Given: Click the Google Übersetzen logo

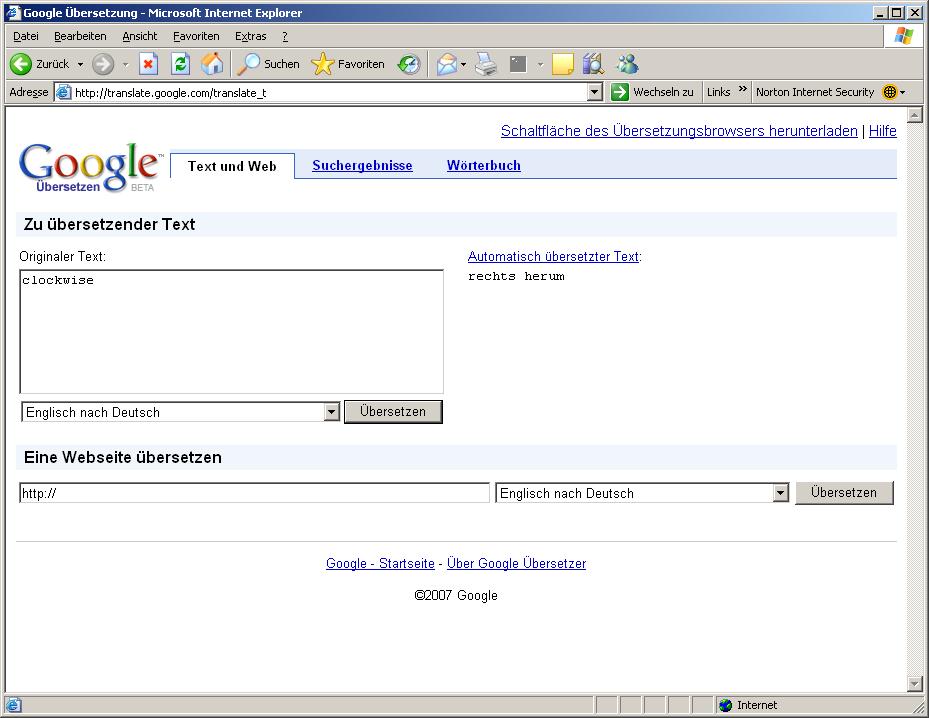Looking at the screenshot, I should point(91,168).
